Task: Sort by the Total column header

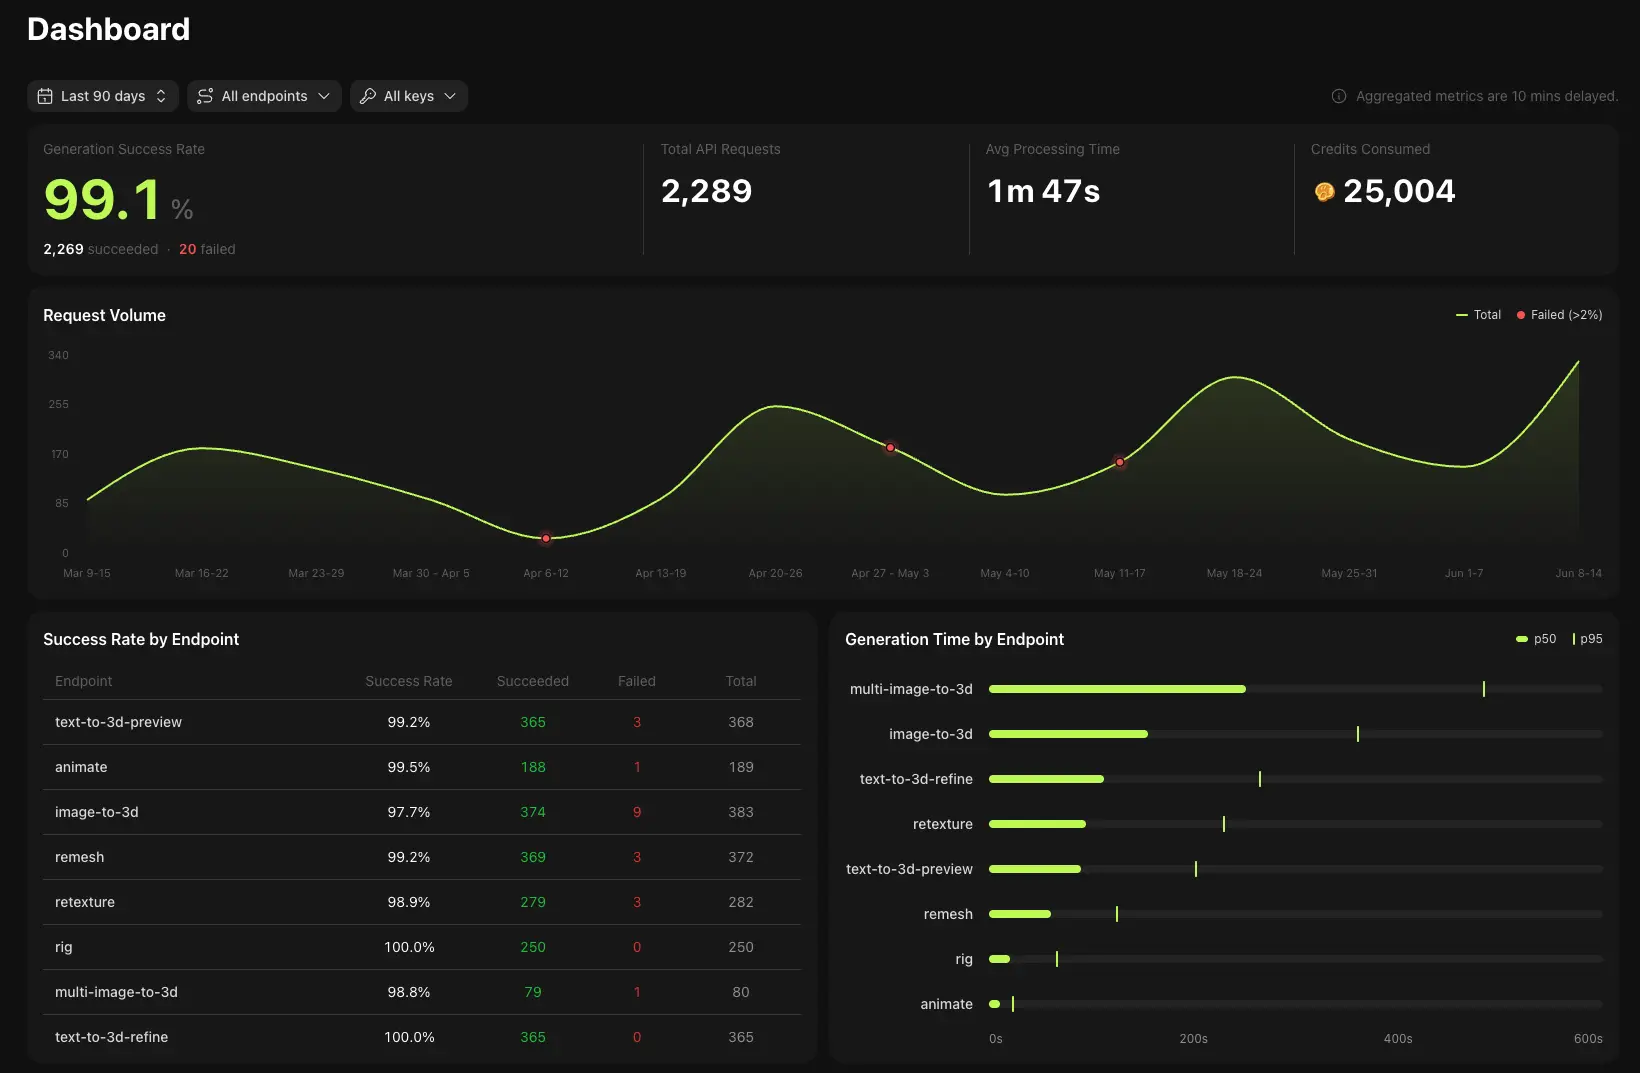Action: click(741, 681)
